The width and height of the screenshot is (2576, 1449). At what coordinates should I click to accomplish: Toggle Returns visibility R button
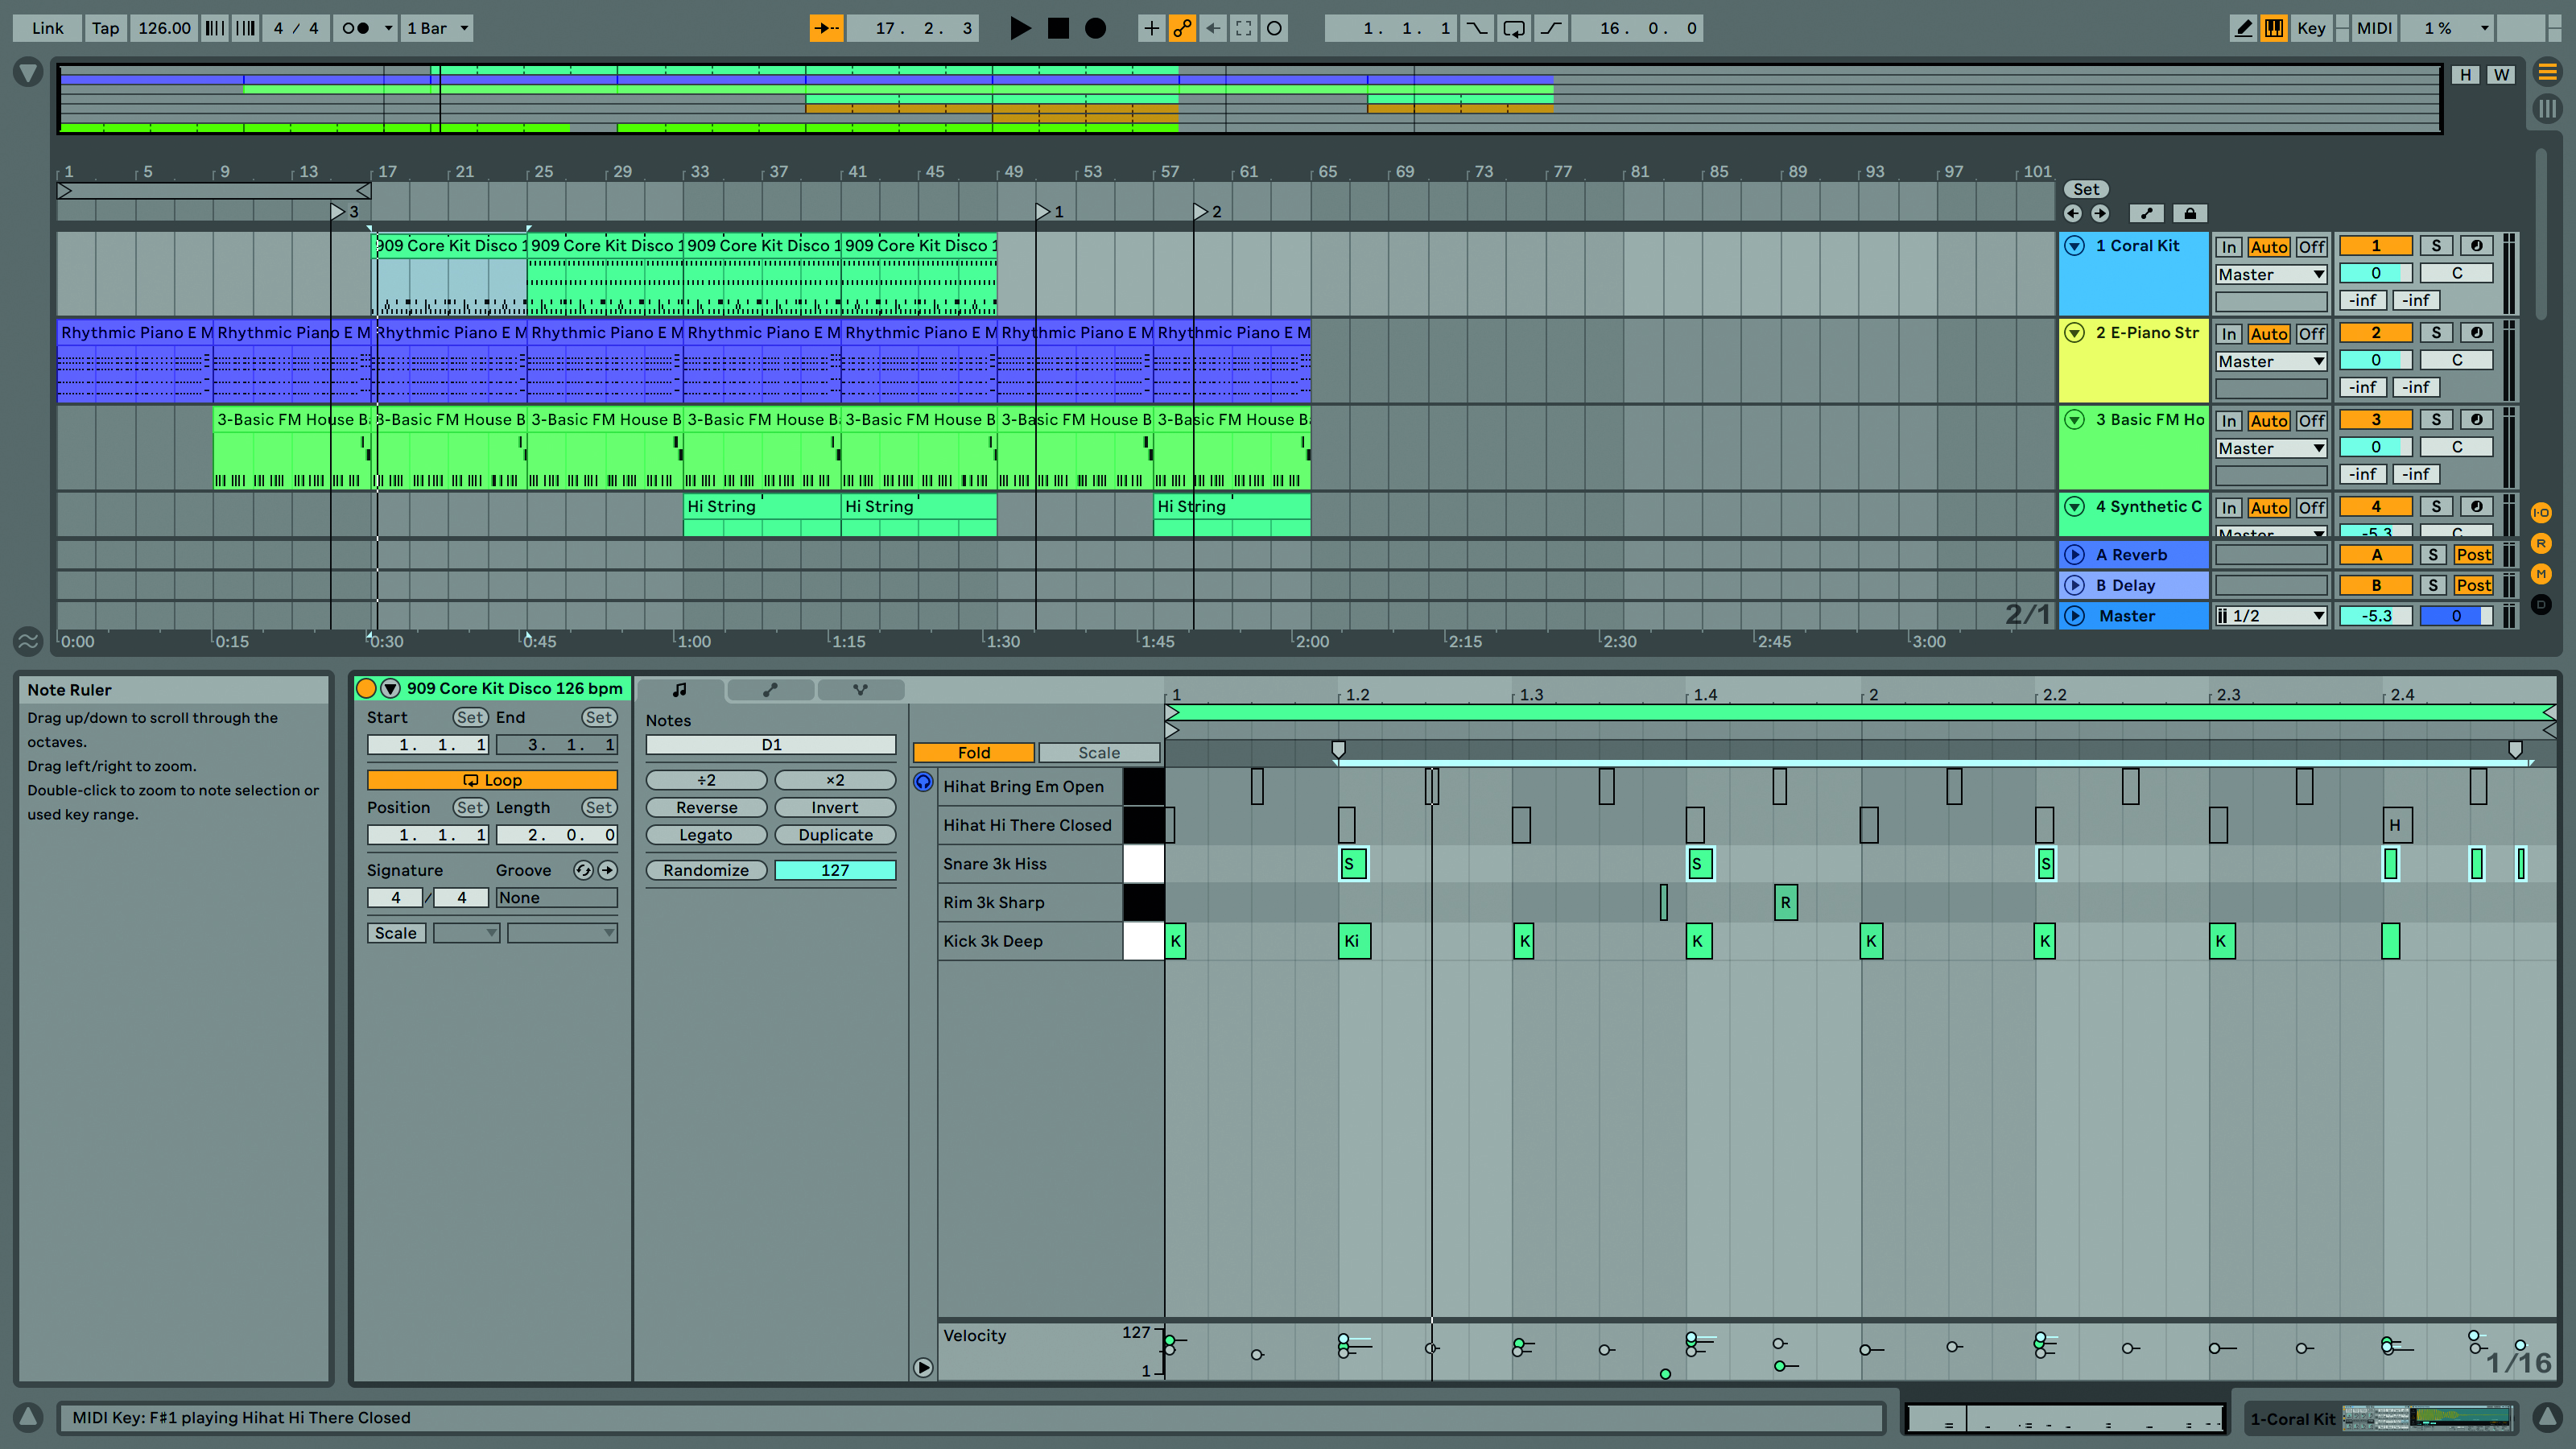(x=2541, y=543)
